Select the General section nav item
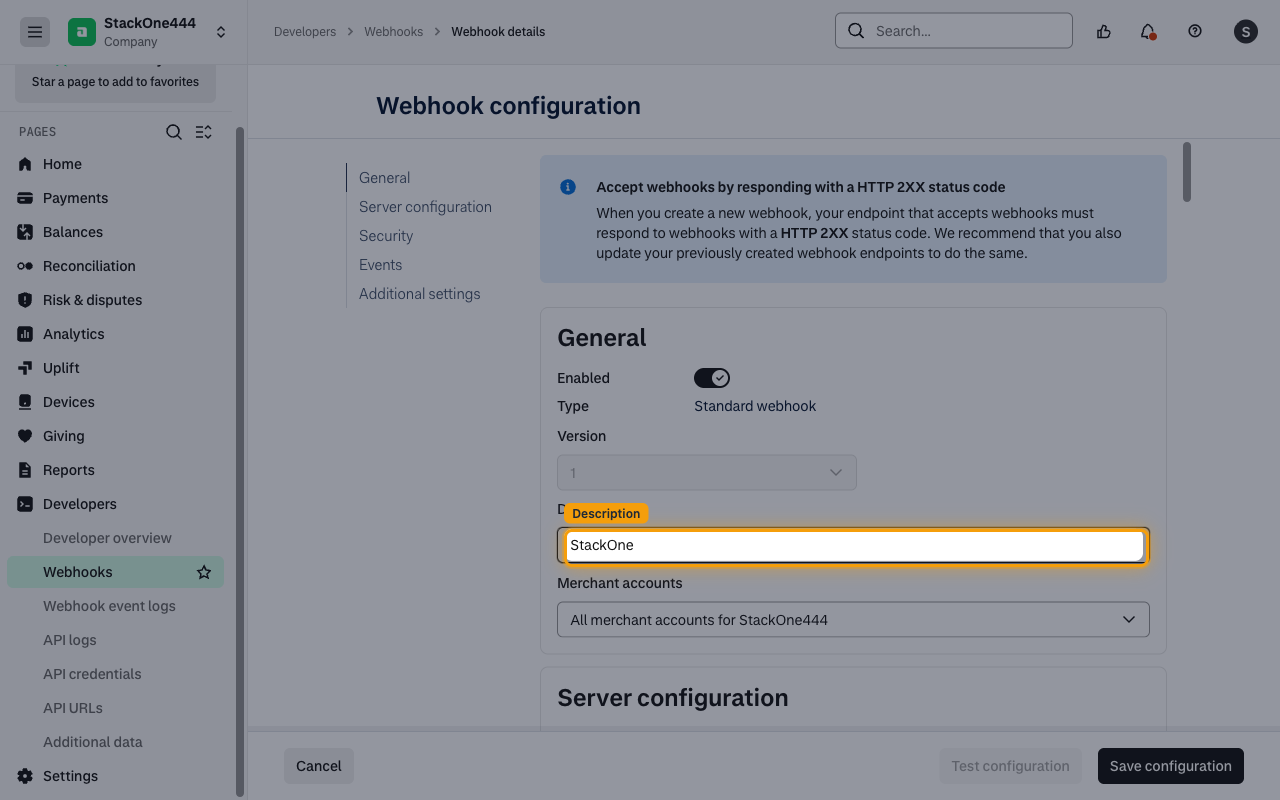Screen dimensions: 1280x800 (384, 178)
